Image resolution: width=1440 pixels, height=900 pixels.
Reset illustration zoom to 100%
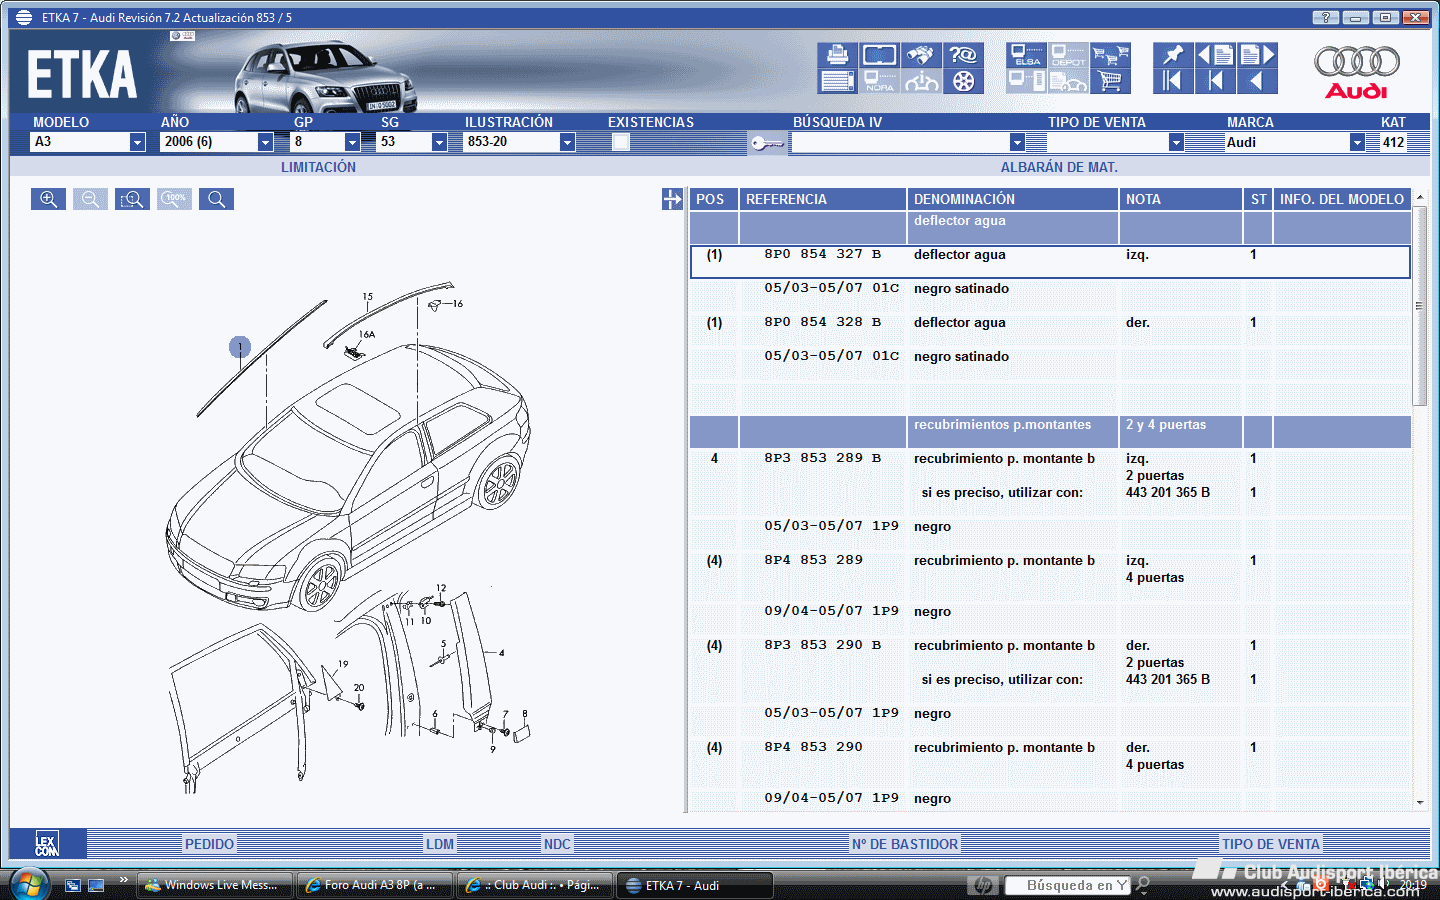[x=174, y=199]
